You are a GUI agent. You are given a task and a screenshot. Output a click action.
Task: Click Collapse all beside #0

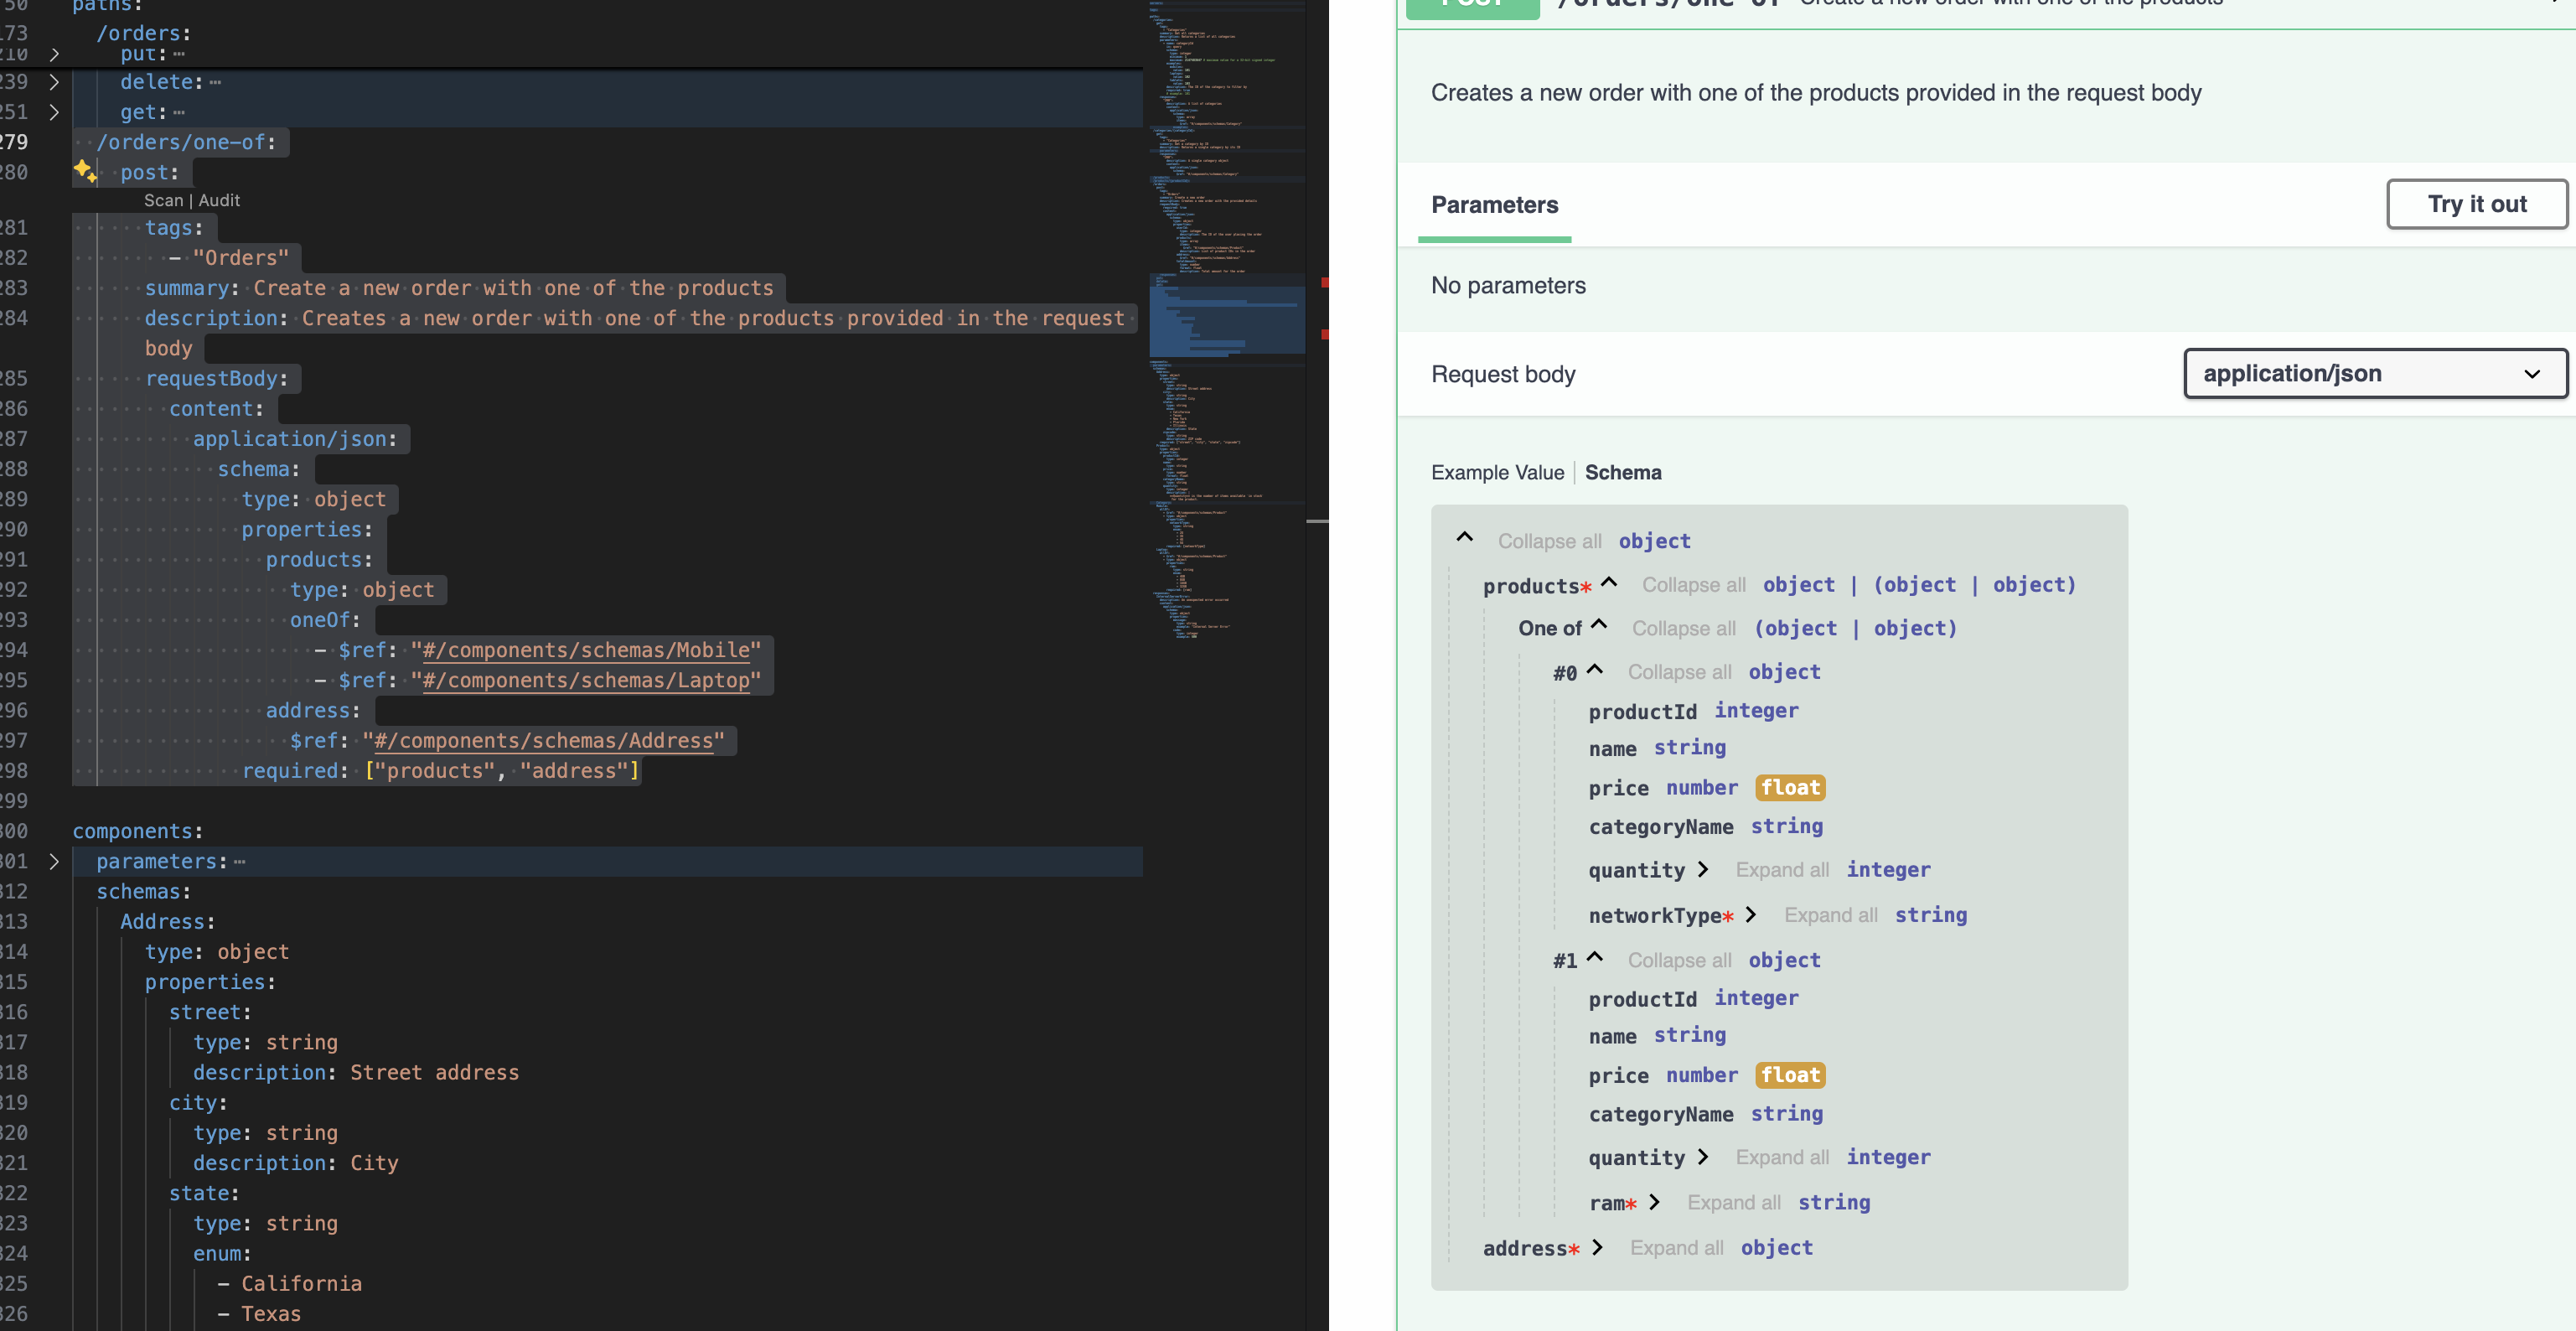pos(1679,672)
